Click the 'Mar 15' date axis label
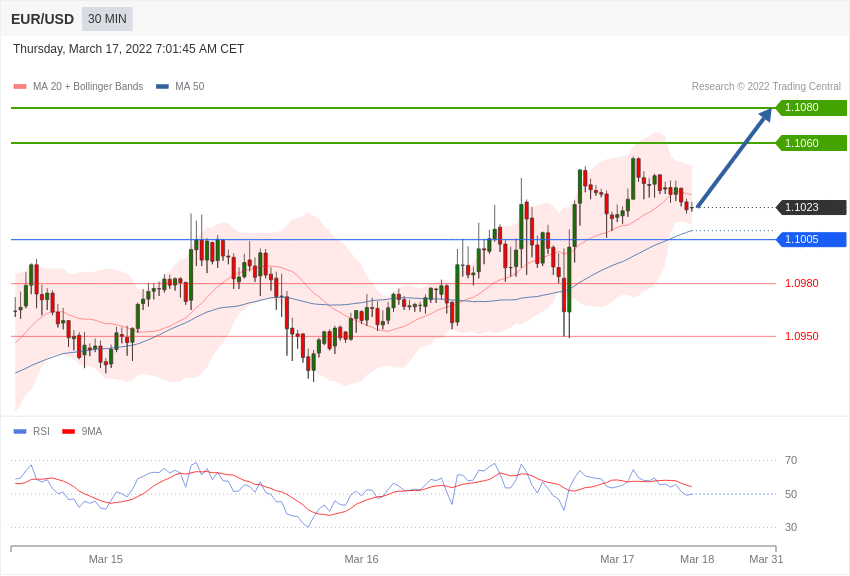Screen dimensions: 850x576 point(106,559)
